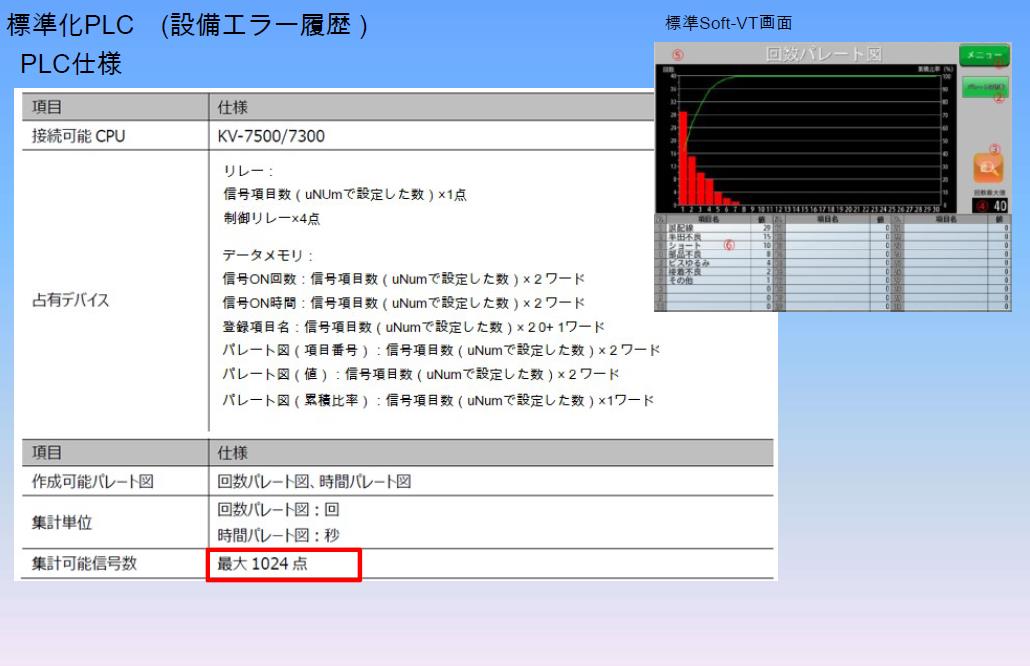Click the 接続可能 CPU row label

(79, 136)
